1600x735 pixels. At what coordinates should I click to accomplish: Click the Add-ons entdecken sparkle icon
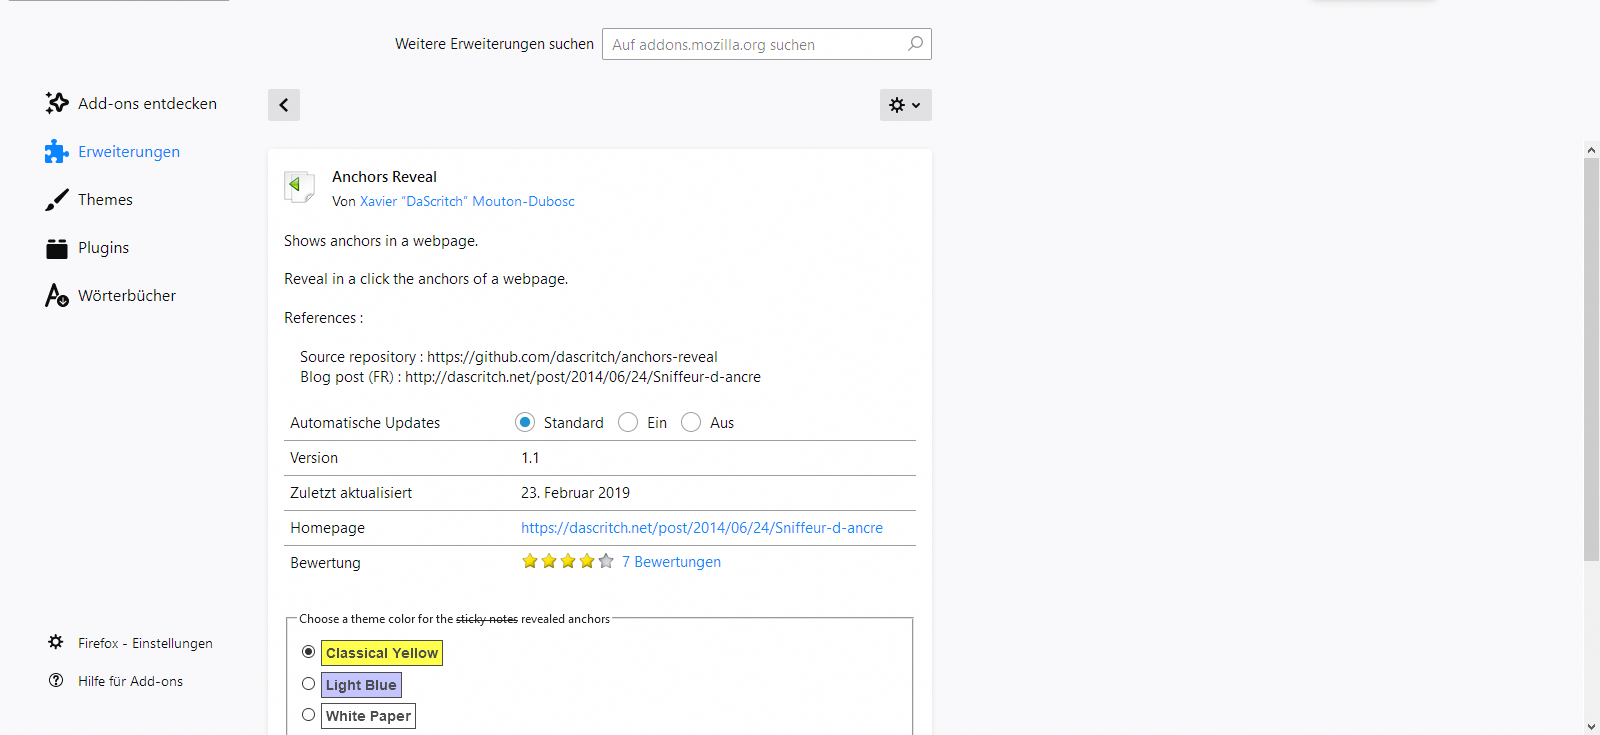coord(57,103)
